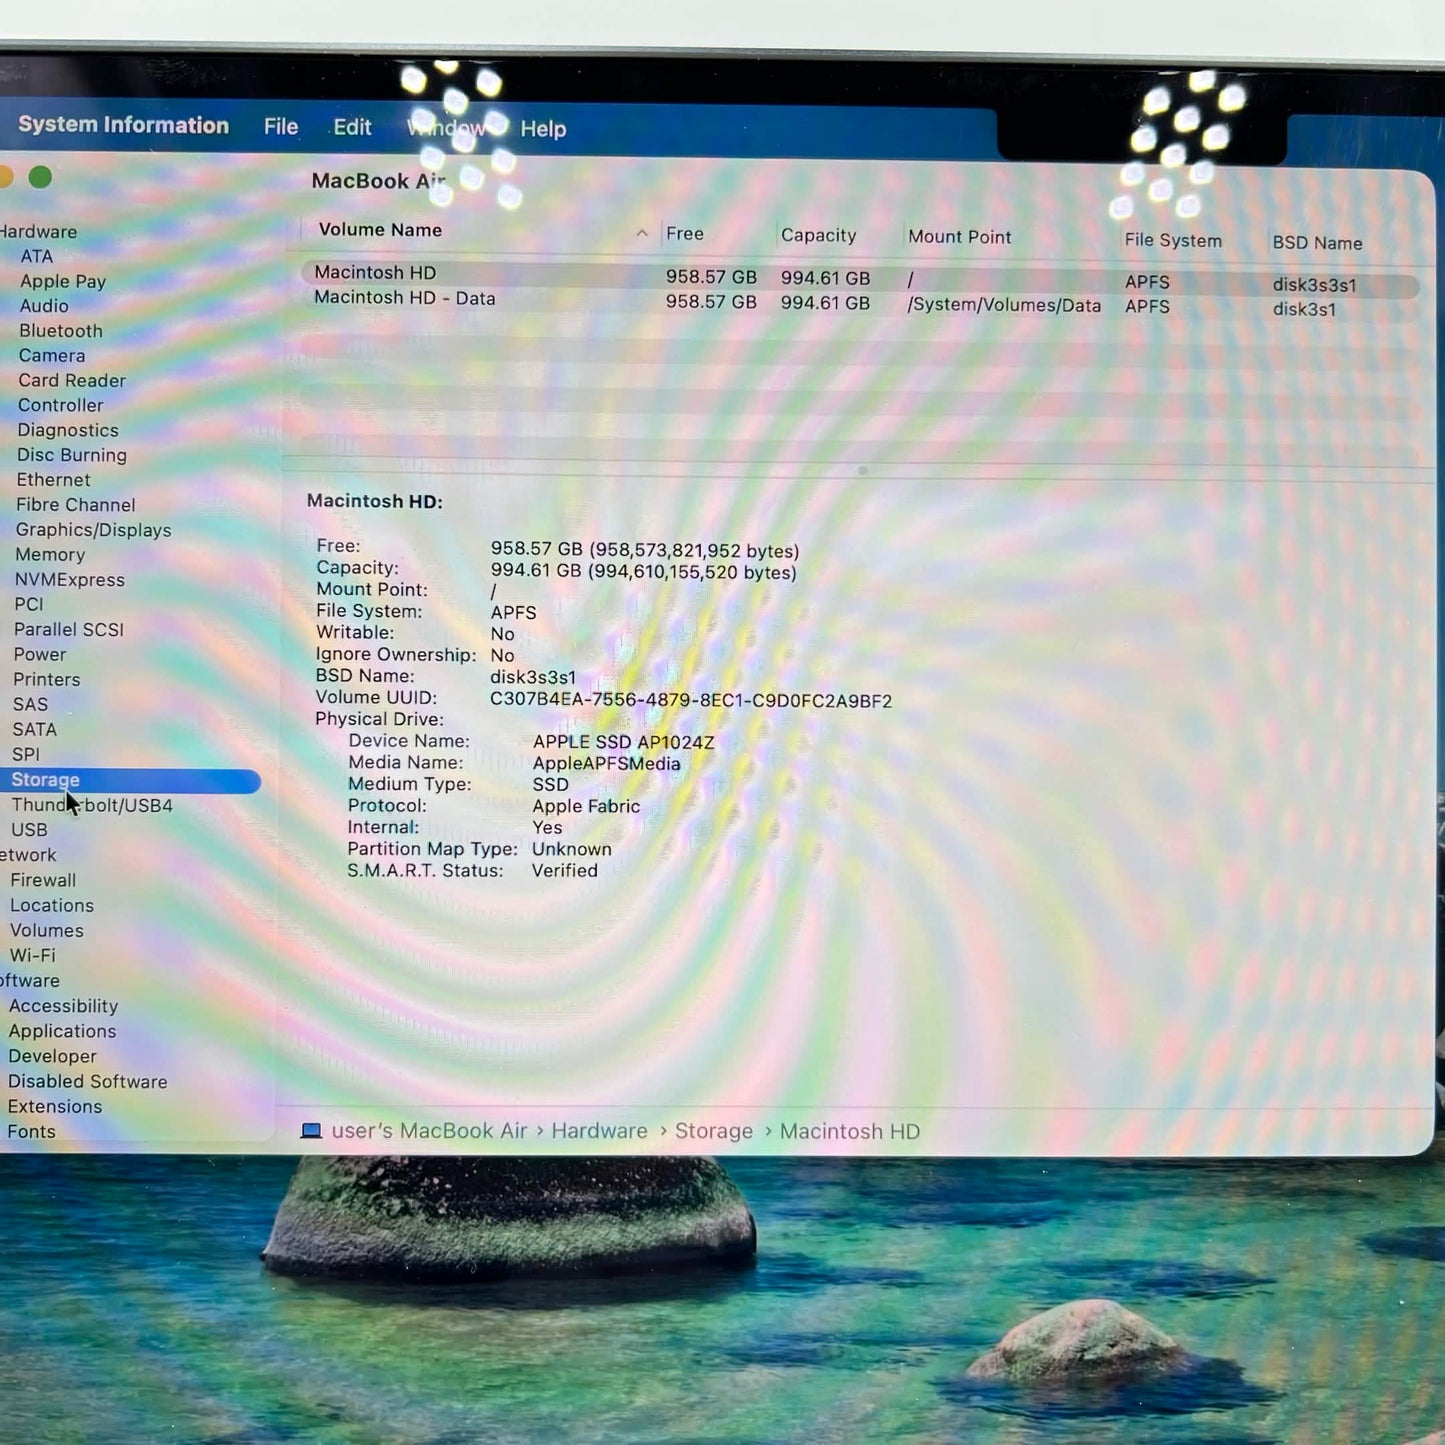
Task: Select Diagnostics in the sidebar
Action: click(68, 430)
